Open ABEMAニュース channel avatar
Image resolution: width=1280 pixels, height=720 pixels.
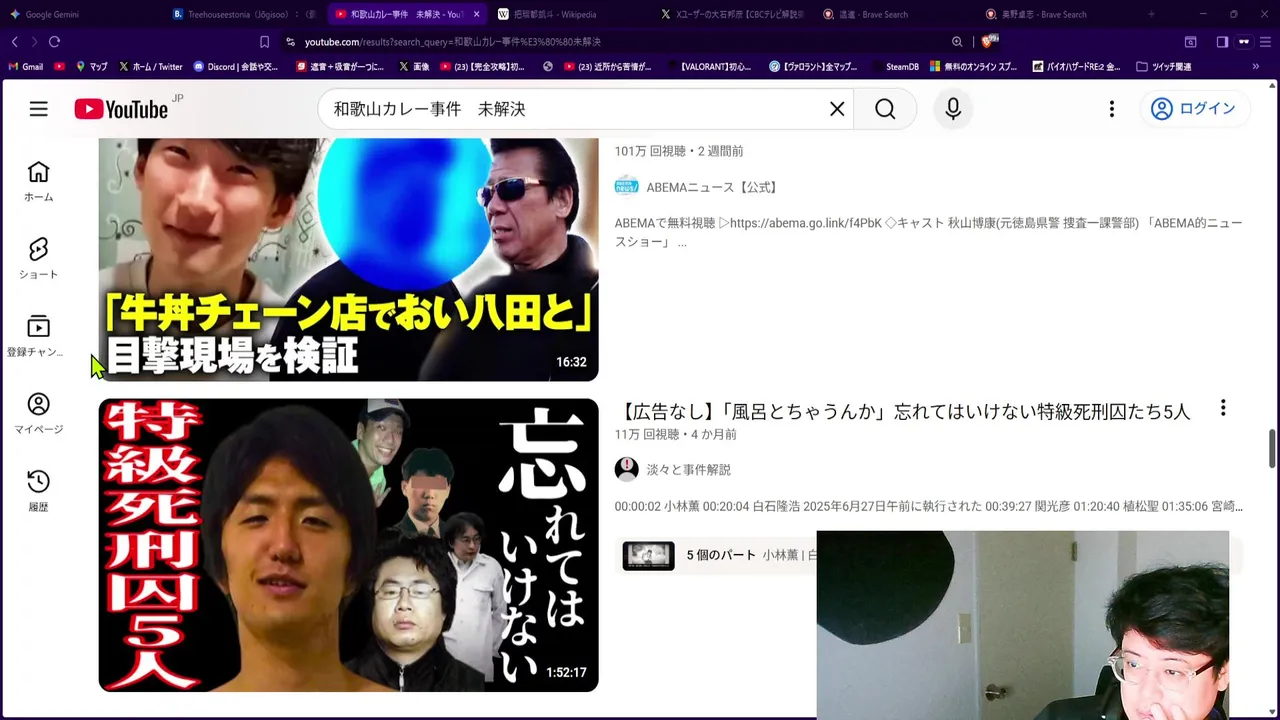coord(626,187)
